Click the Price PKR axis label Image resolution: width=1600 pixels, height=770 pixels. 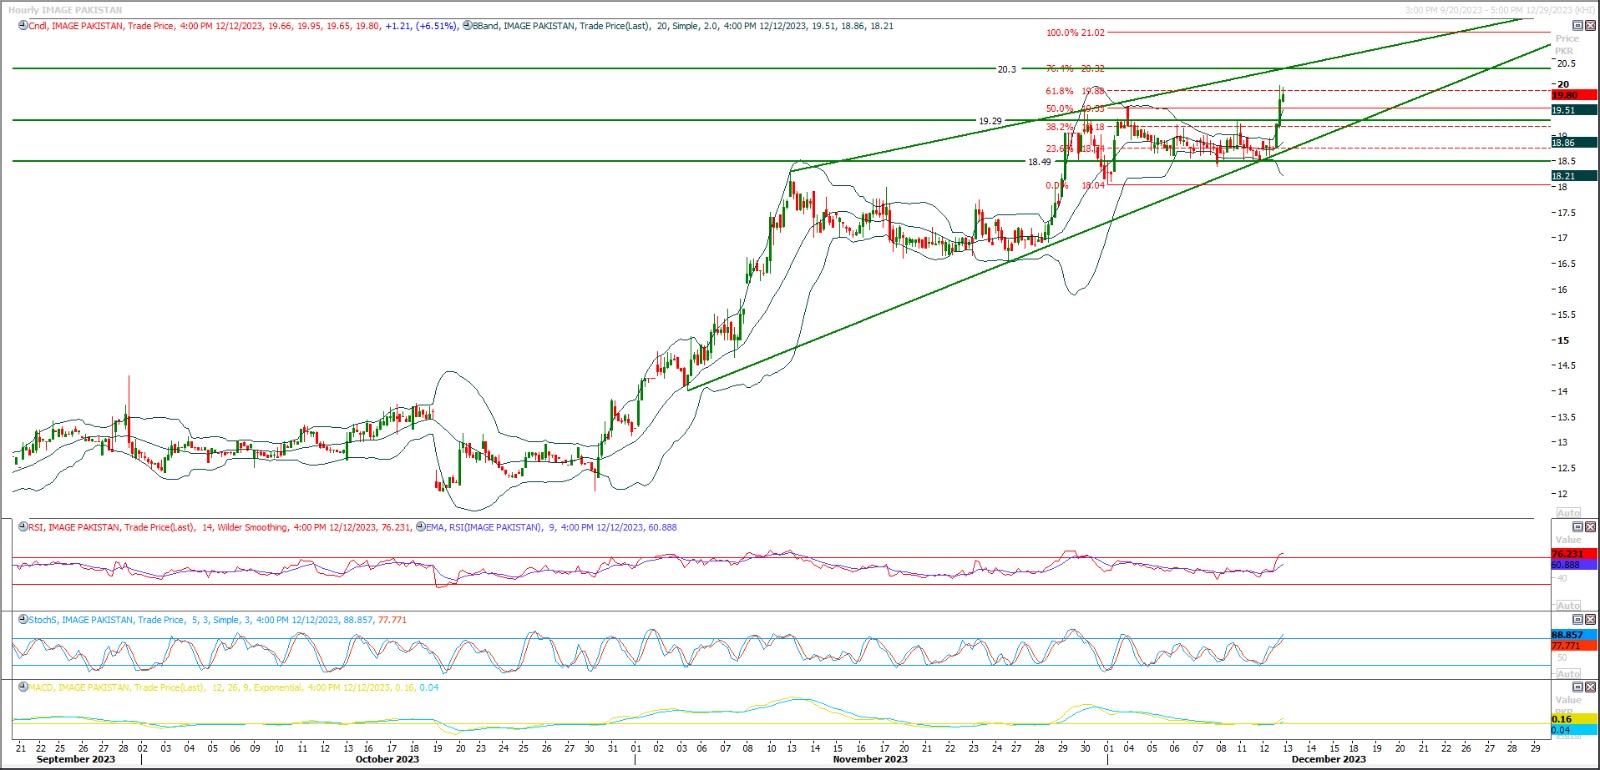pos(1566,44)
